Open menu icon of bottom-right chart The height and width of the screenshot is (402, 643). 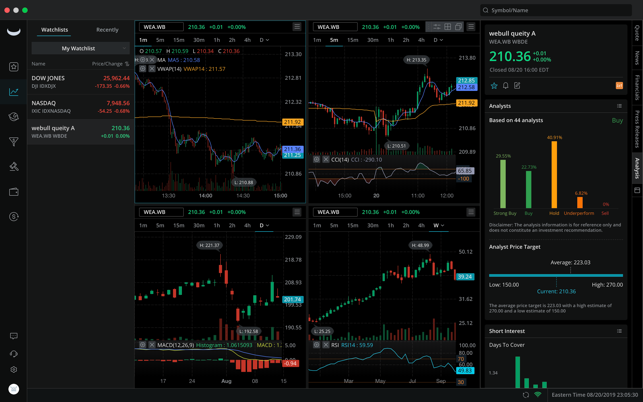coord(471,212)
